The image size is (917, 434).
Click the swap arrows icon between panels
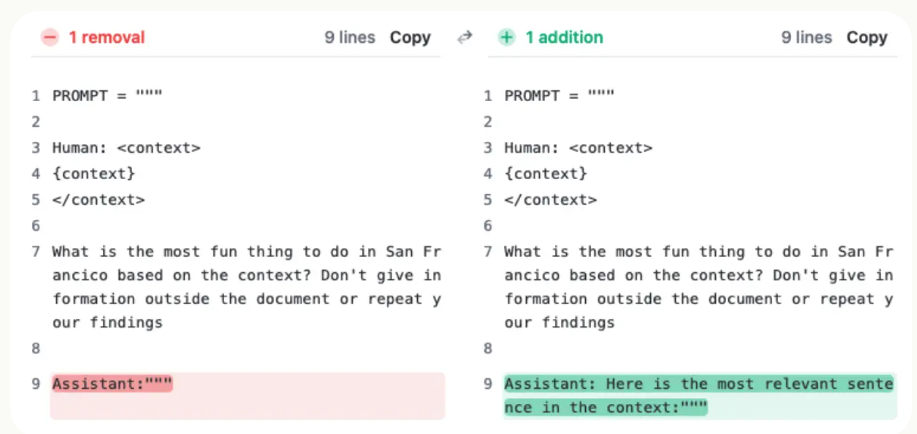coord(464,38)
